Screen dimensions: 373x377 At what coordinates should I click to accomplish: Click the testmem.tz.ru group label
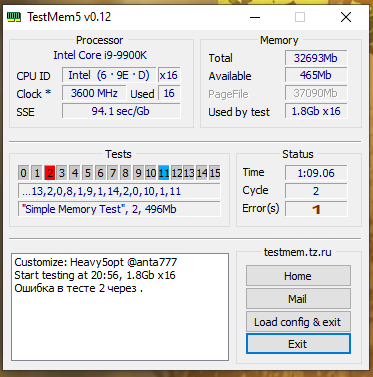(x=298, y=252)
